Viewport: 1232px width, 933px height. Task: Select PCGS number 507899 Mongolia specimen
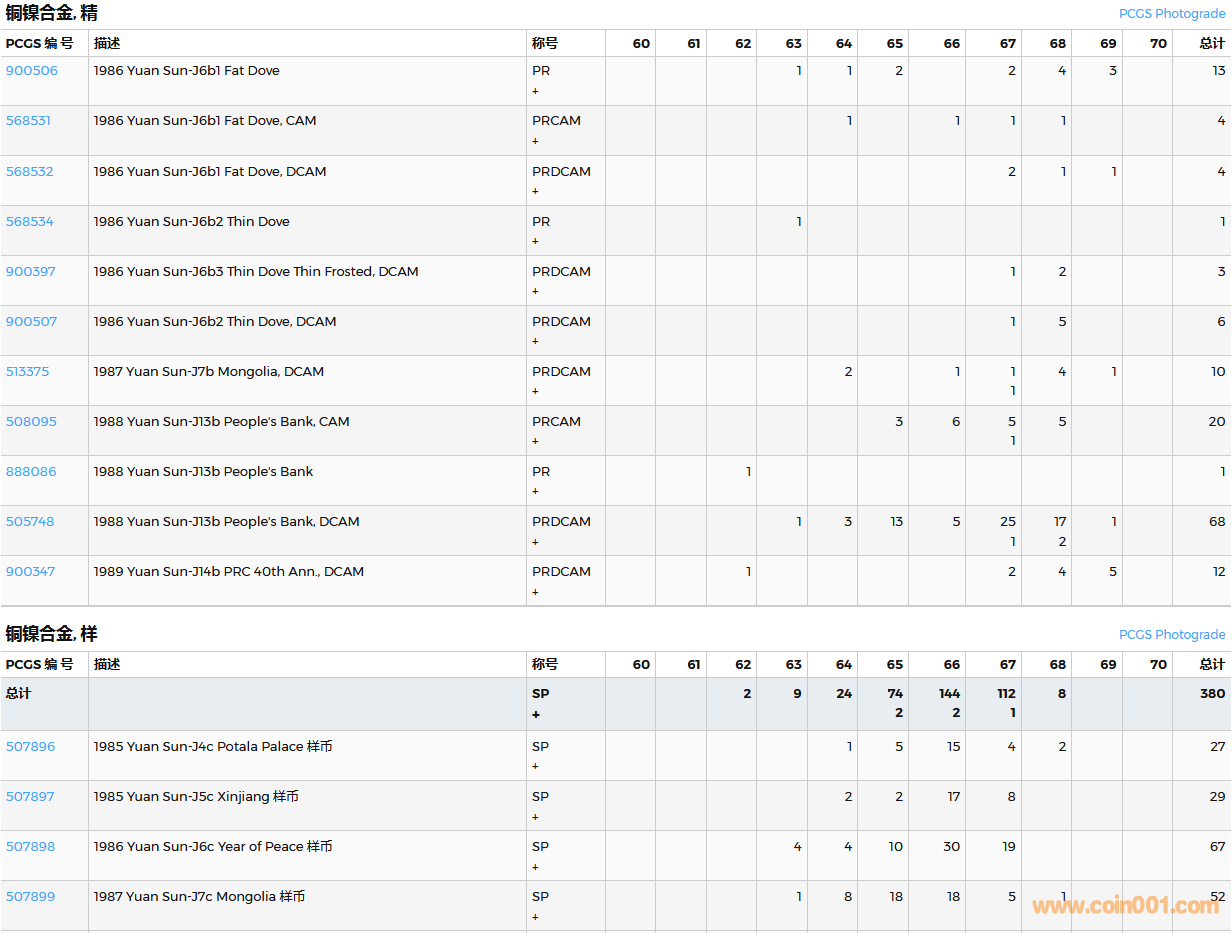tap(31, 896)
